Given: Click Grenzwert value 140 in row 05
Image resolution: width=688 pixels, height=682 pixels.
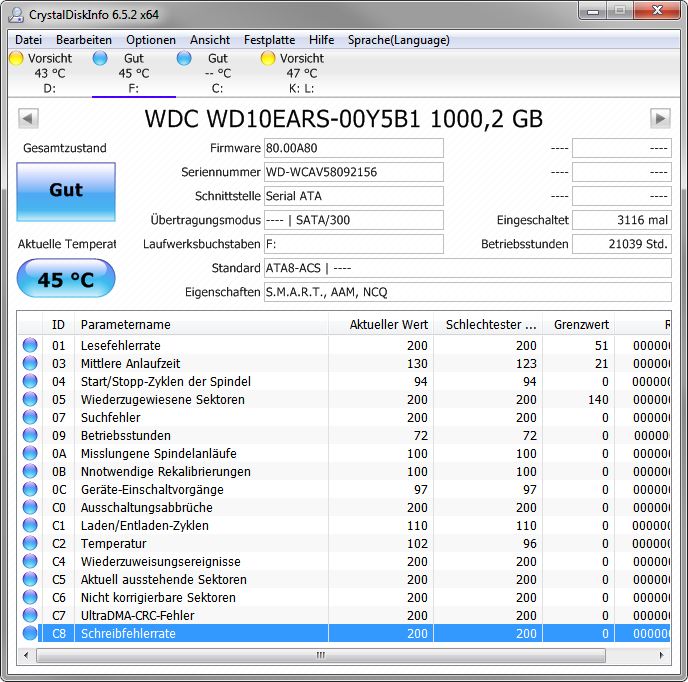Looking at the screenshot, I should 598,400.
